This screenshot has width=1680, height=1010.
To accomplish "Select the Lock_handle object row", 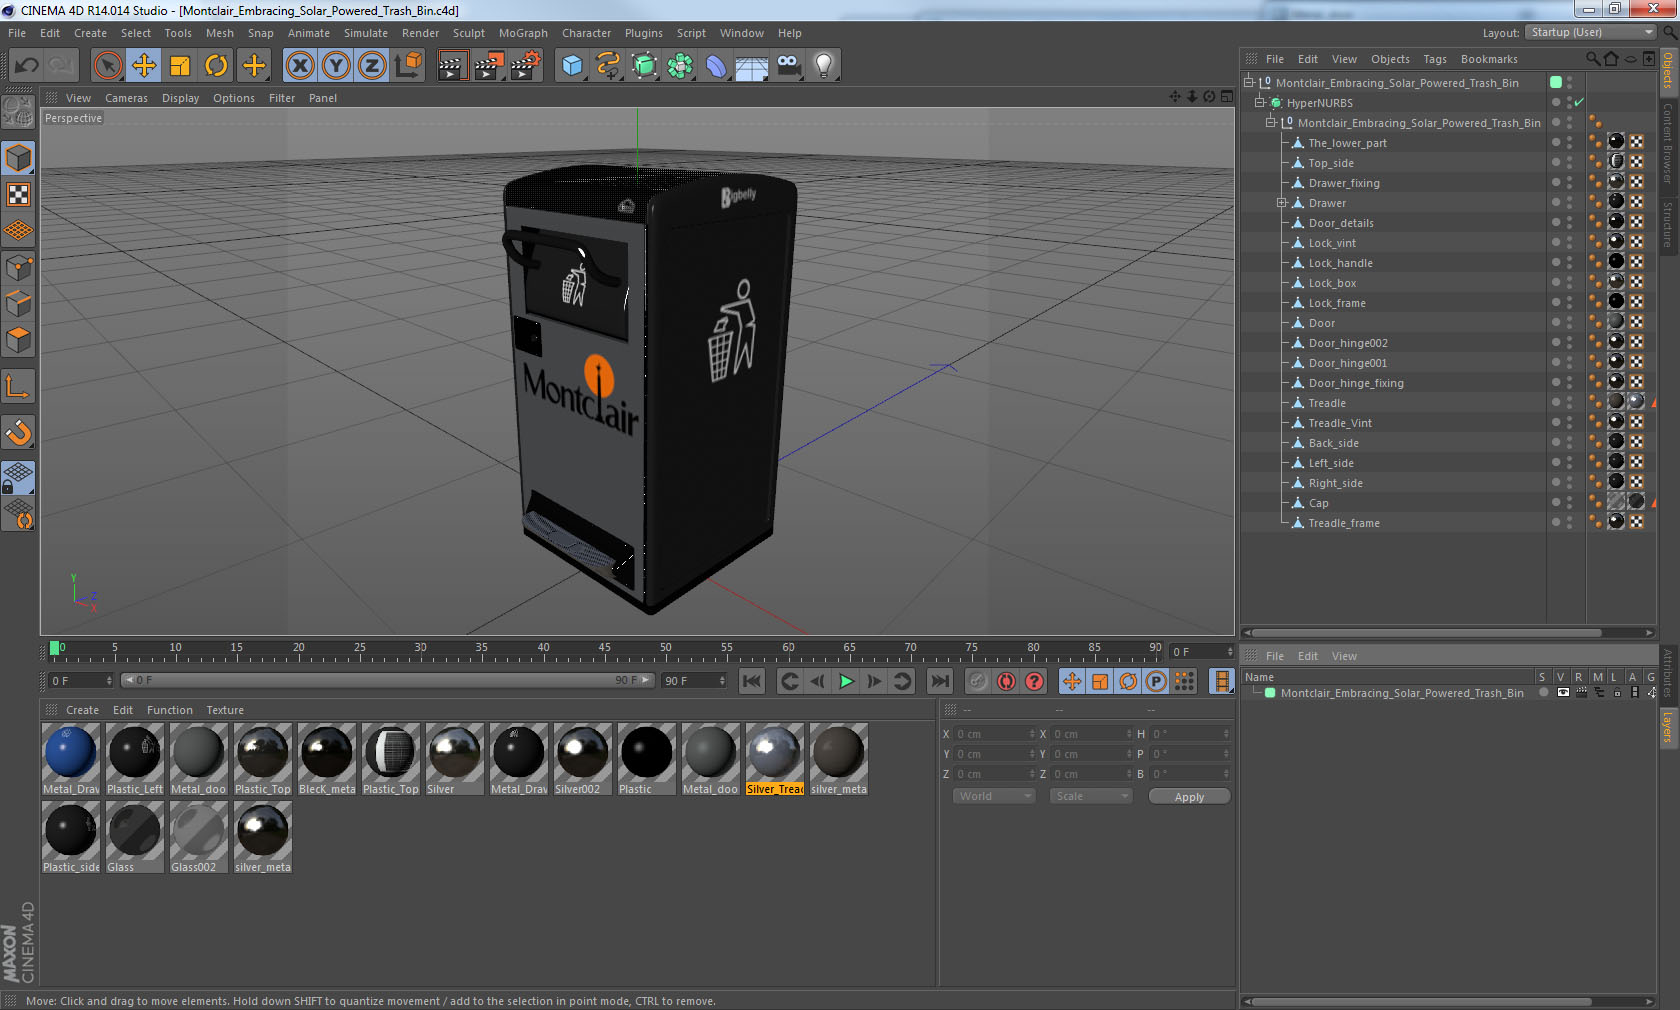I will click(1340, 263).
